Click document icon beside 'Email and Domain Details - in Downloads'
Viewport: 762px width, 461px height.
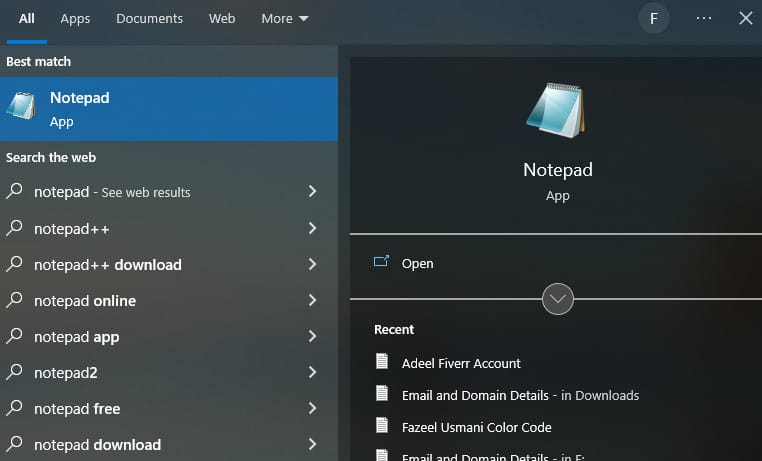coord(382,393)
